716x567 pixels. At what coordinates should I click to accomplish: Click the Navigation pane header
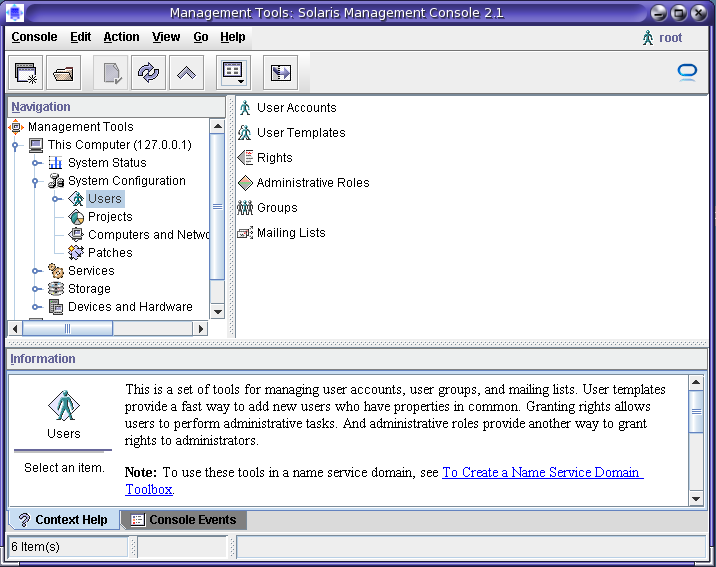tap(117, 107)
